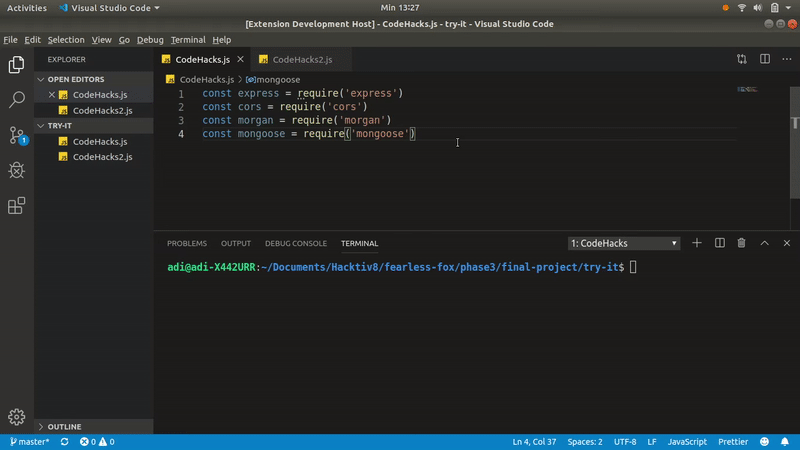Expand the Outline section
The image size is (800, 450).
point(93,427)
